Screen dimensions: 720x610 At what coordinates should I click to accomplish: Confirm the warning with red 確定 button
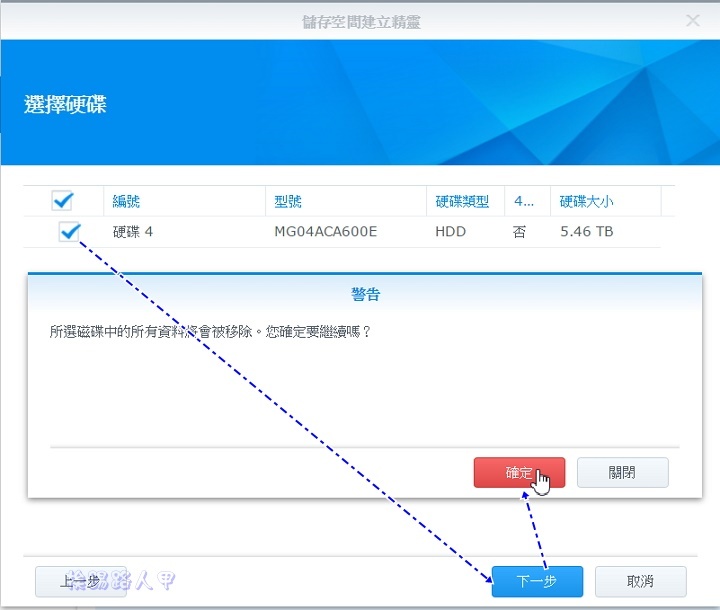(519, 472)
